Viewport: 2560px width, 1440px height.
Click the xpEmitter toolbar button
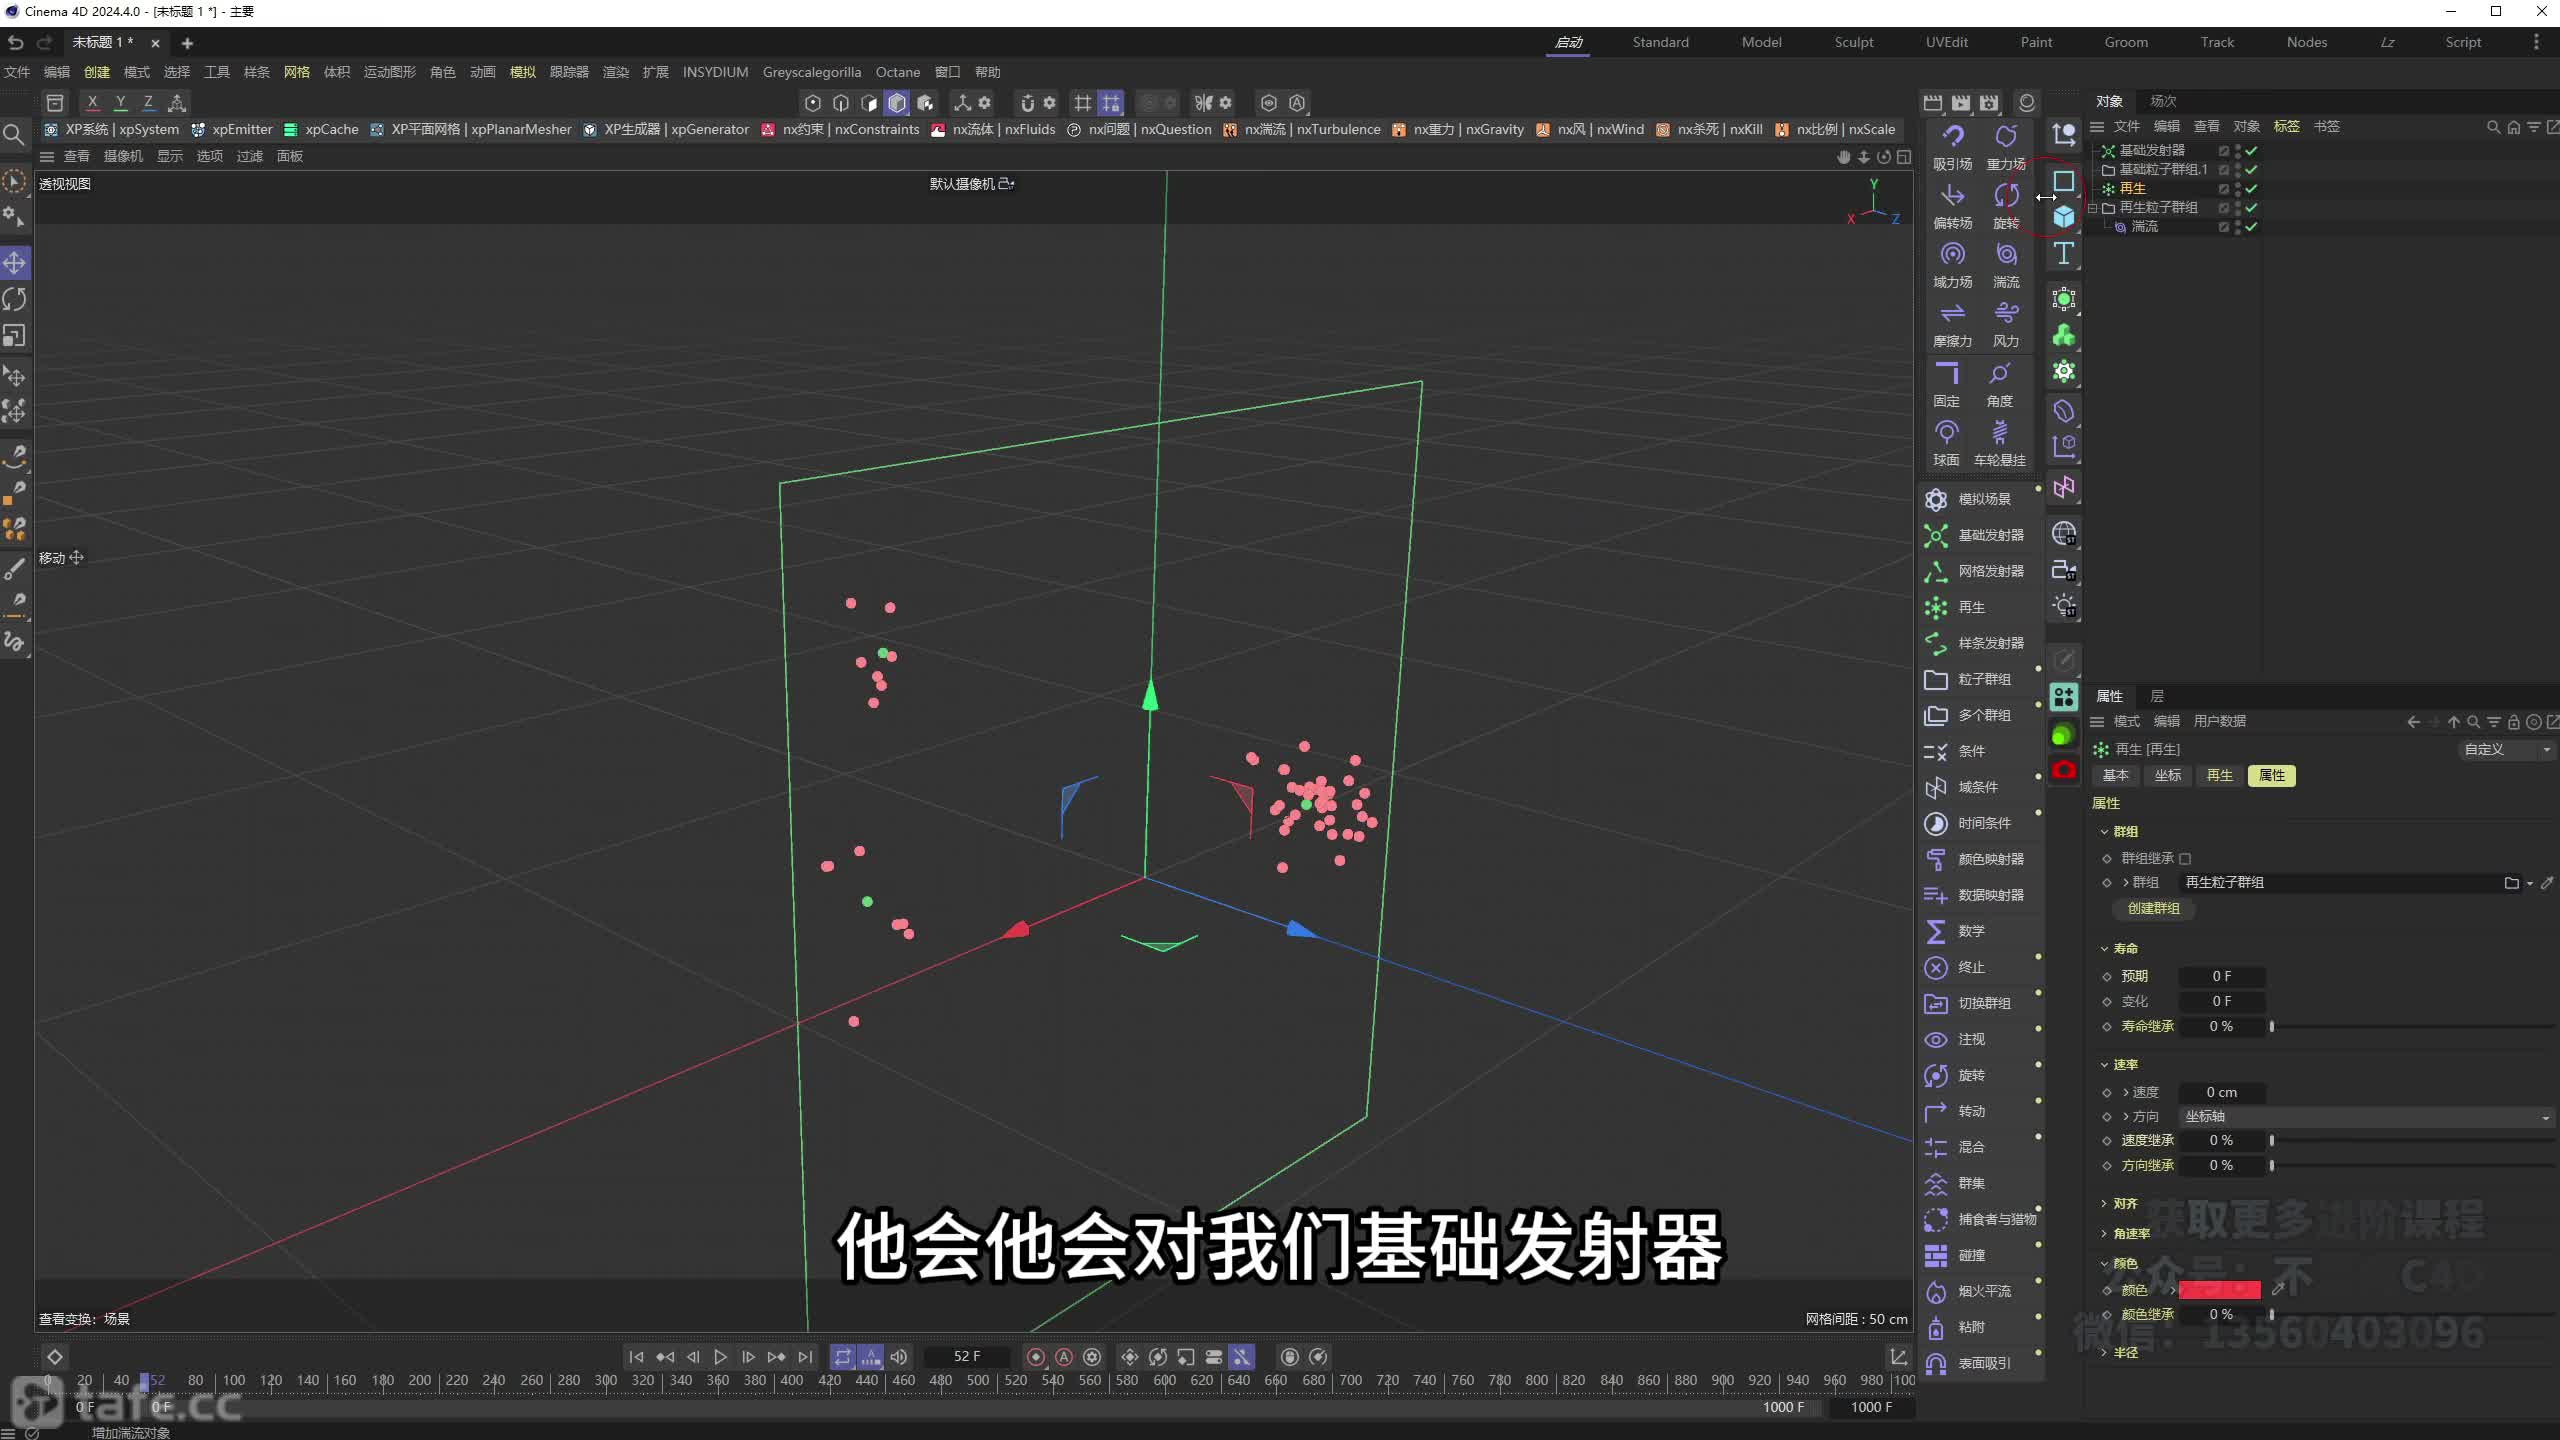pos(232,130)
